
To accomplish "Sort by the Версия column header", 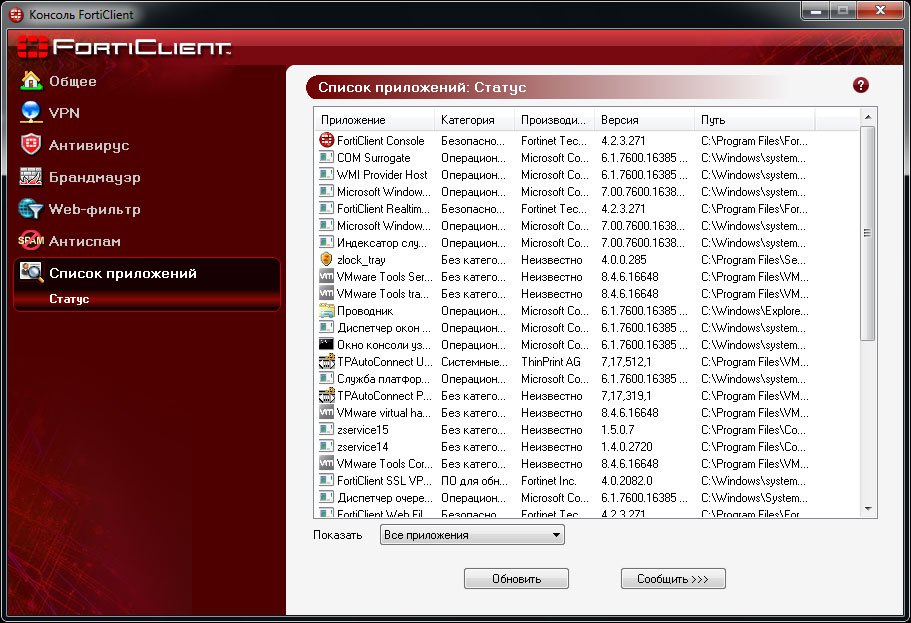I will click(644, 120).
